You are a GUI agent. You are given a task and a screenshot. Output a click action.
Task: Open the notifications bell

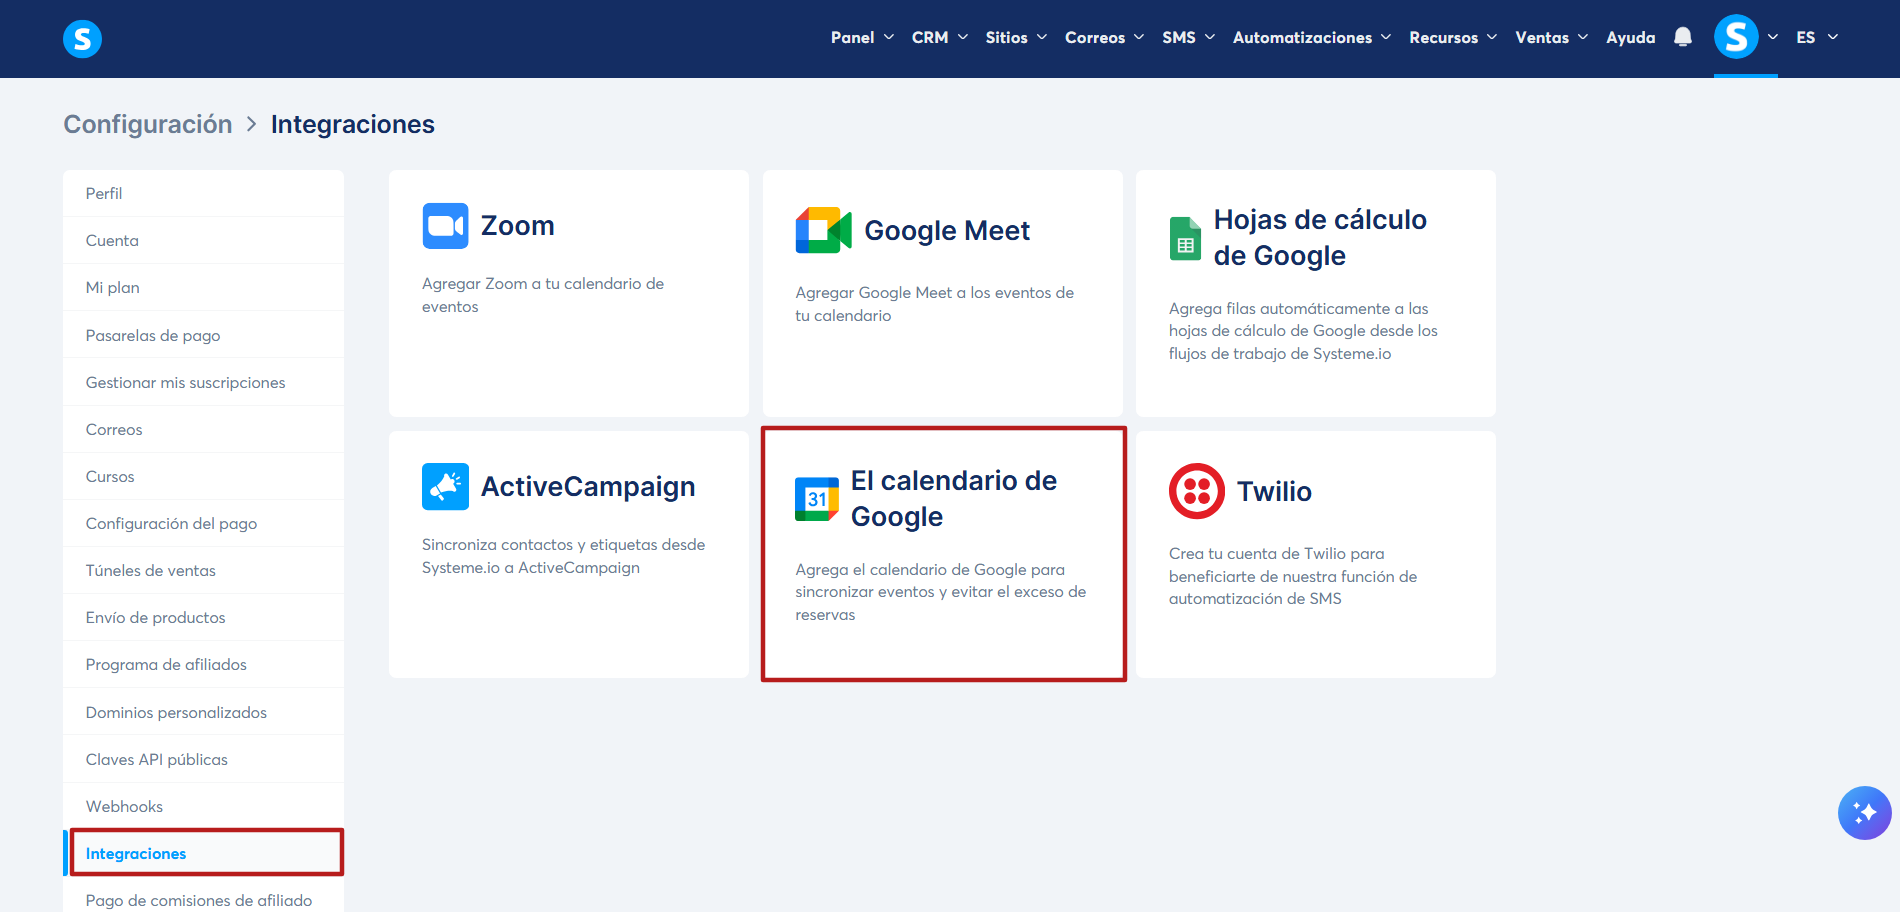click(x=1683, y=37)
